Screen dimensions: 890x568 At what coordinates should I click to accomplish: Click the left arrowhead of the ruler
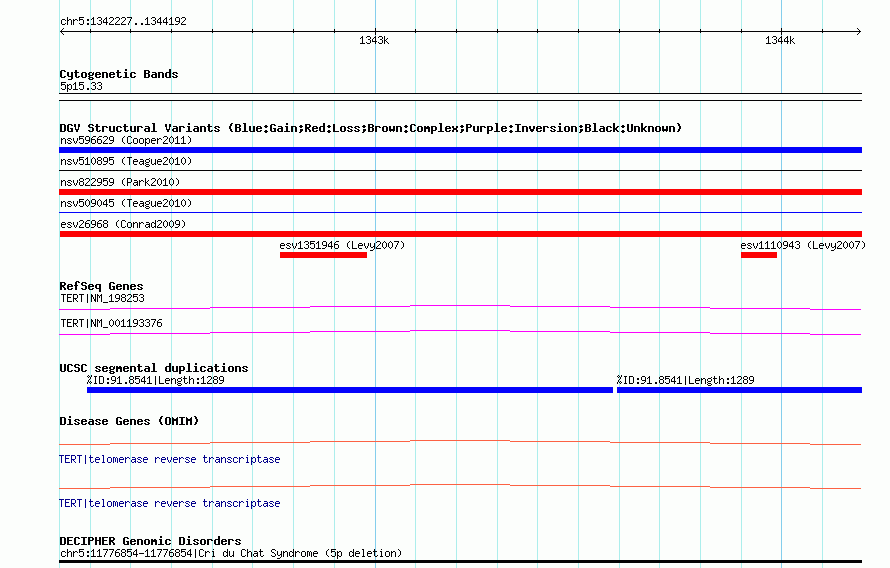pos(62,32)
